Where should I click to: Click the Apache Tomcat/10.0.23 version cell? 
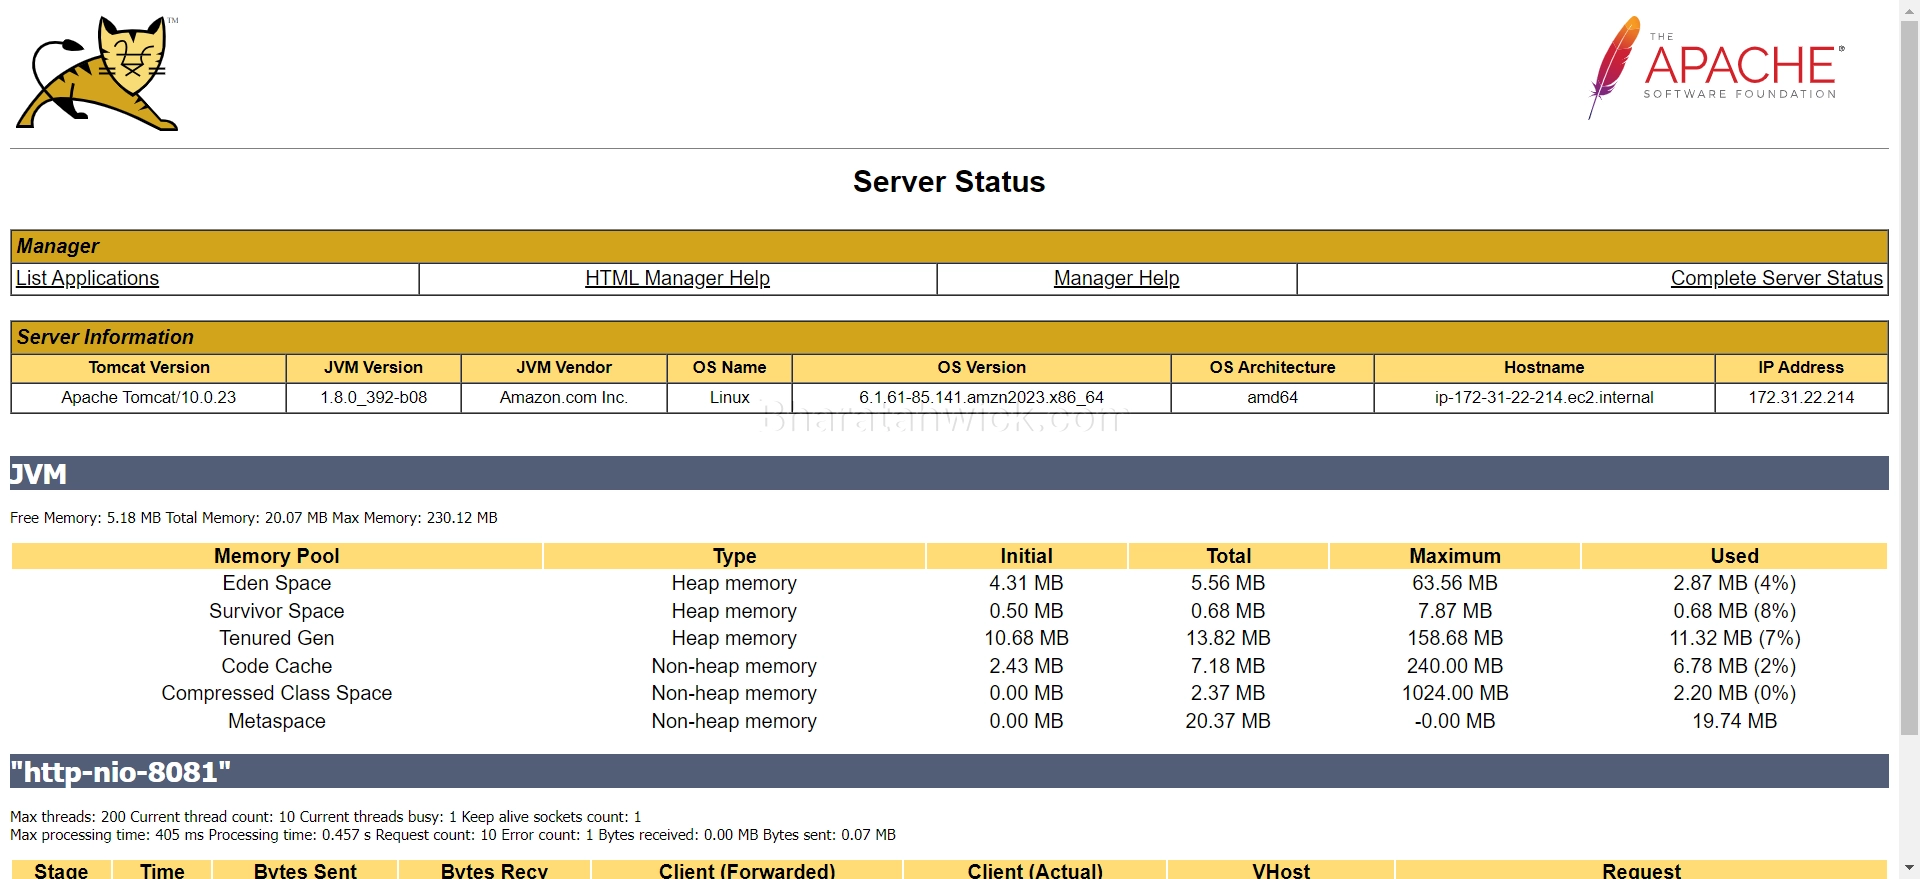click(x=149, y=397)
